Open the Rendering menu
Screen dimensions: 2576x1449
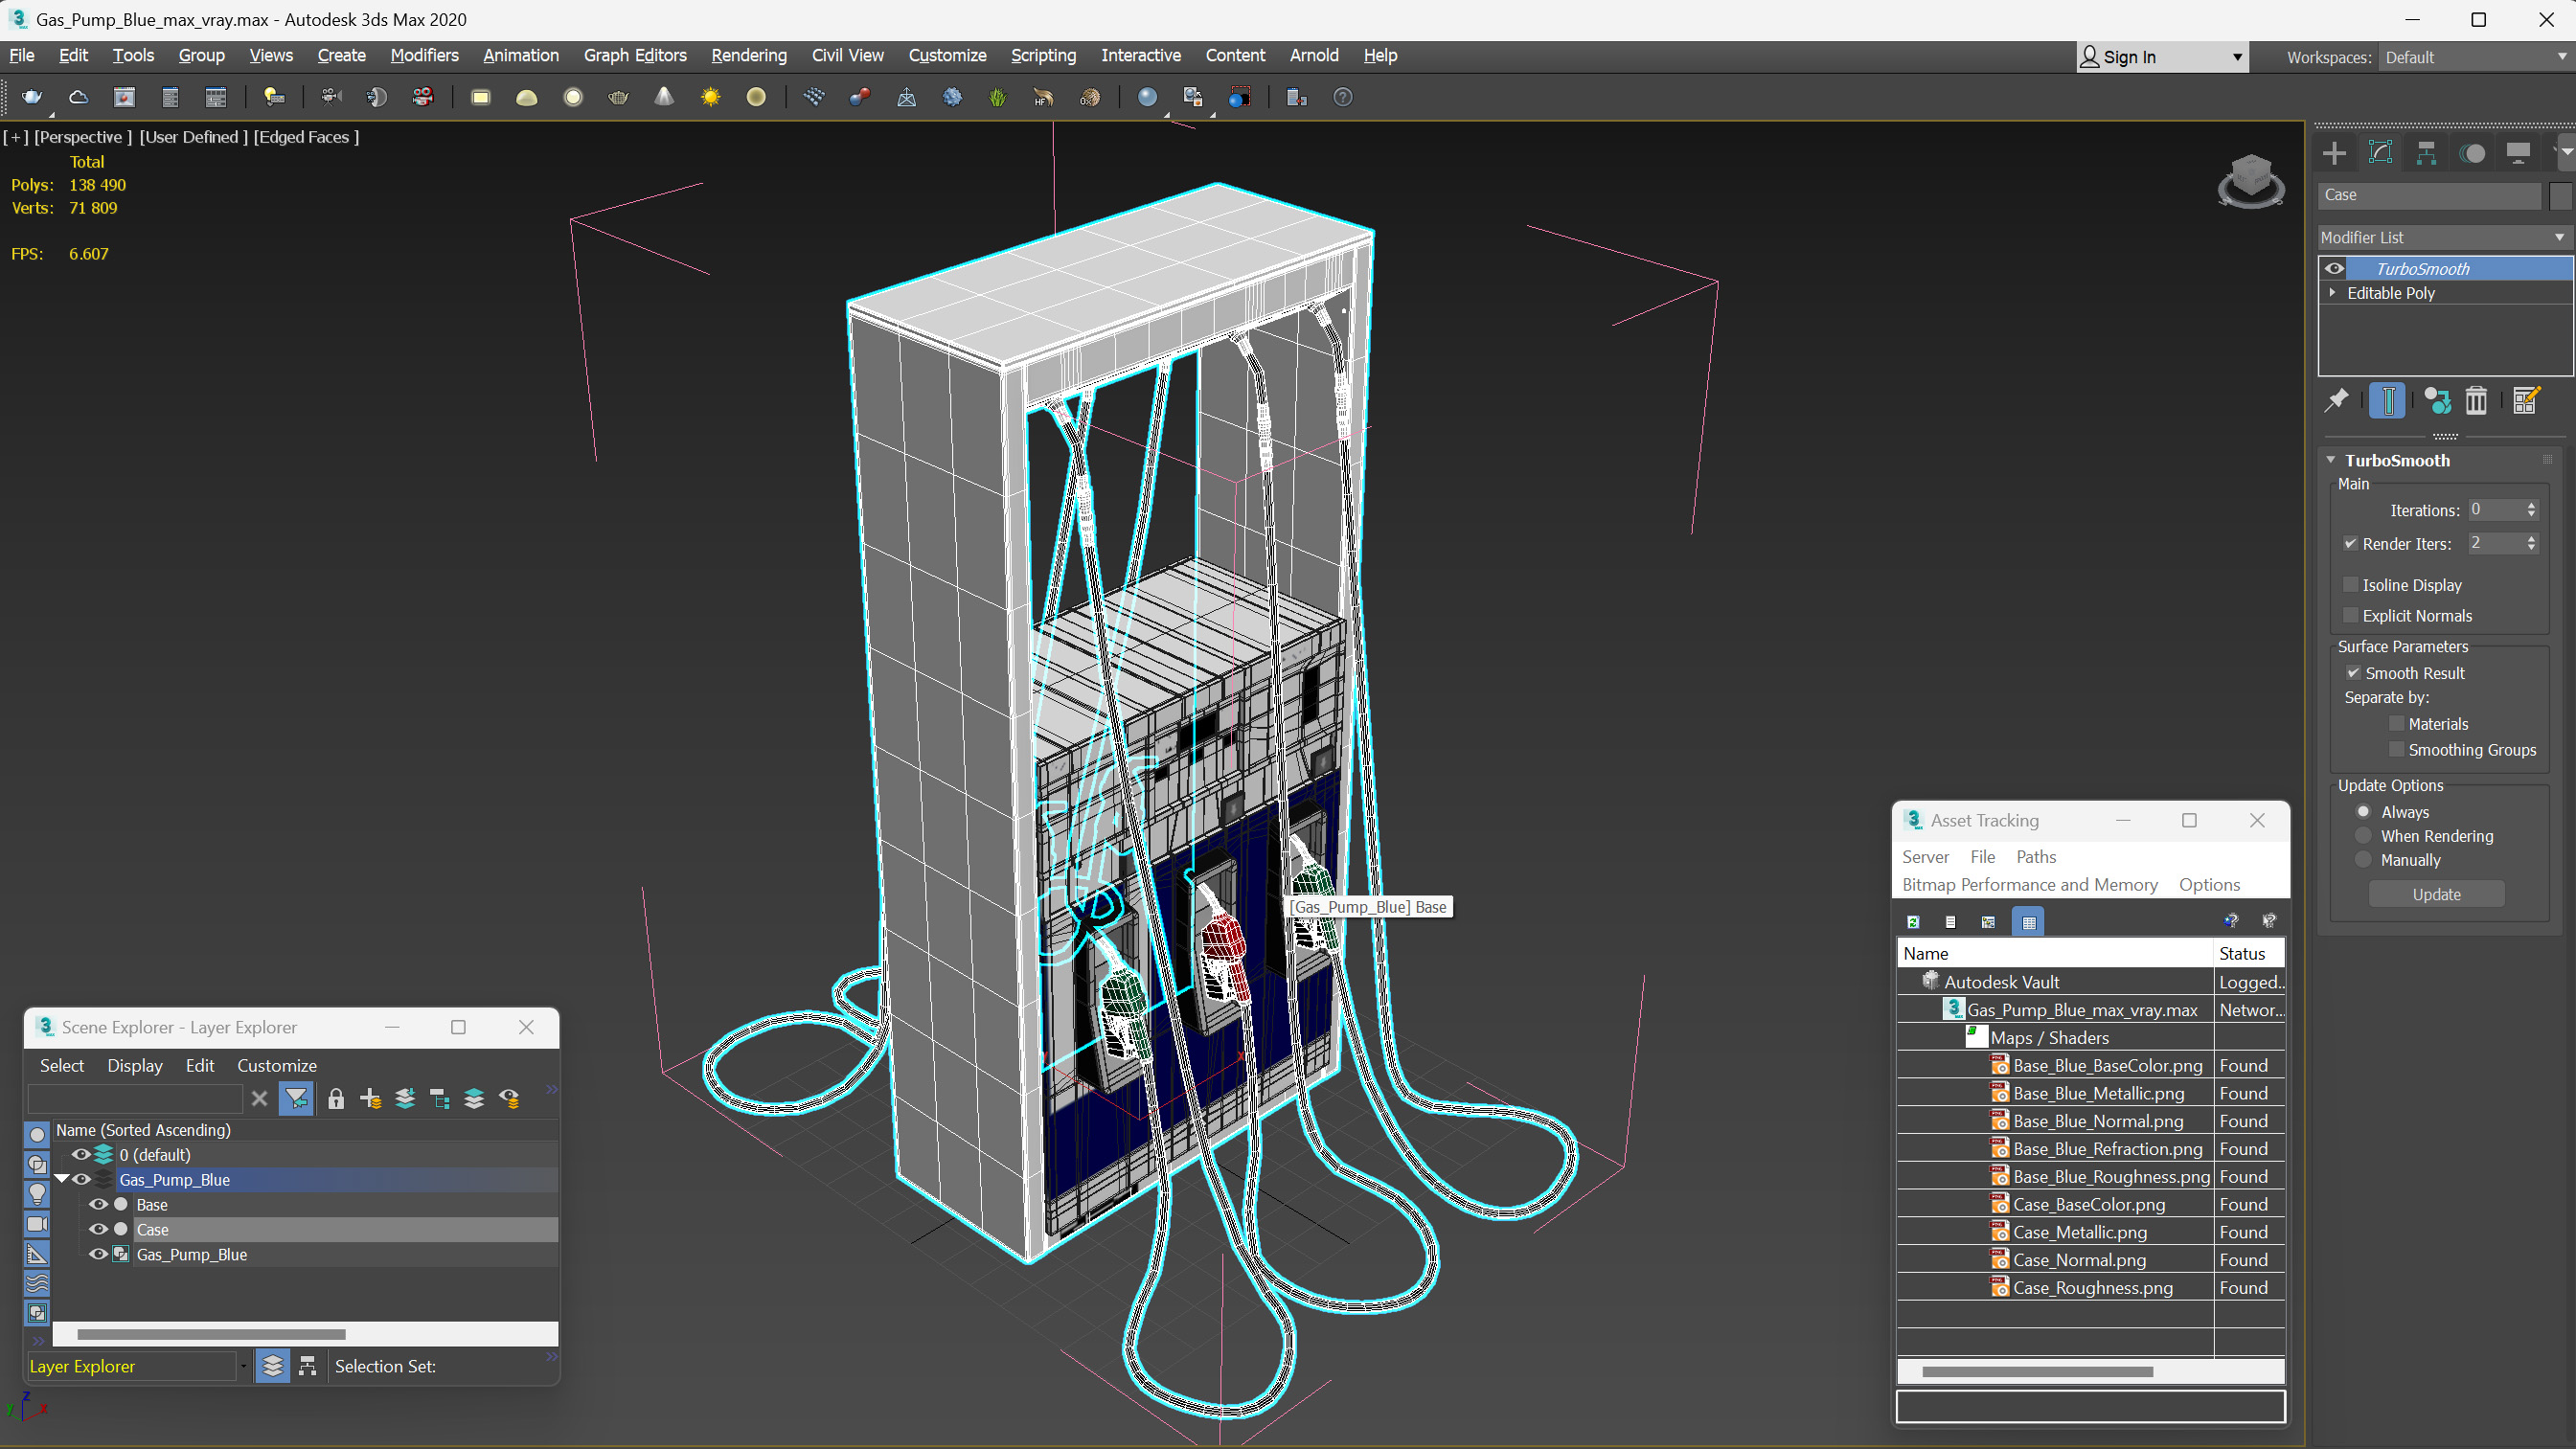[749, 56]
